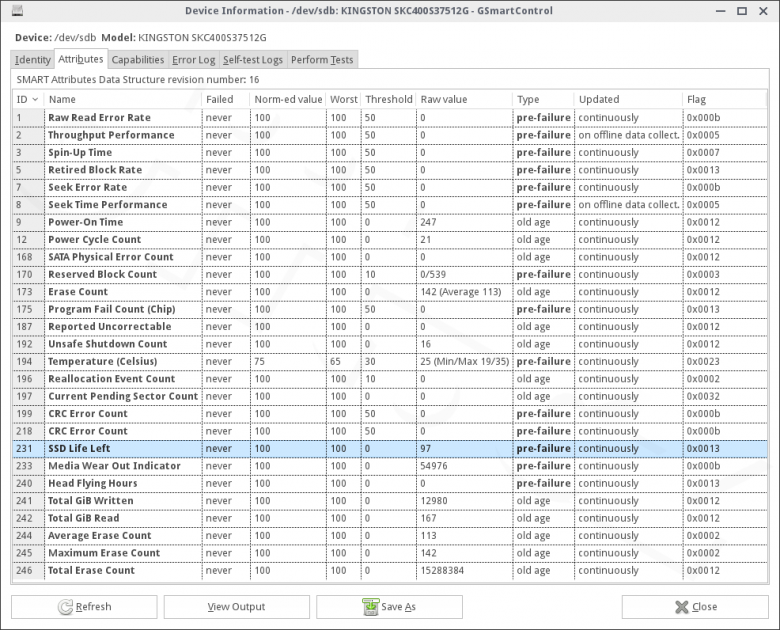Screen dimensions: 780x630
Task: Sort attributes by the Name column header
Action: pyautogui.click(x=62, y=100)
